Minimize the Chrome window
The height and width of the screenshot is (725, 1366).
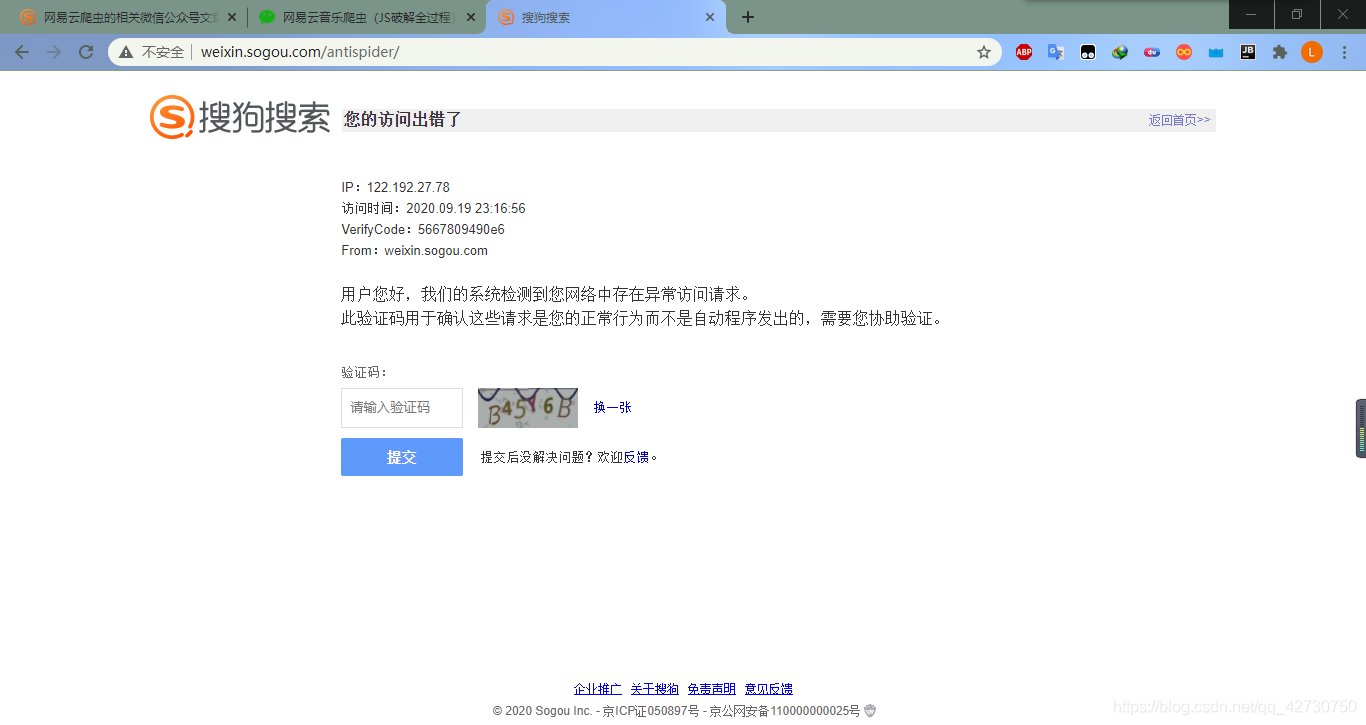pyautogui.click(x=1251, y=14)
